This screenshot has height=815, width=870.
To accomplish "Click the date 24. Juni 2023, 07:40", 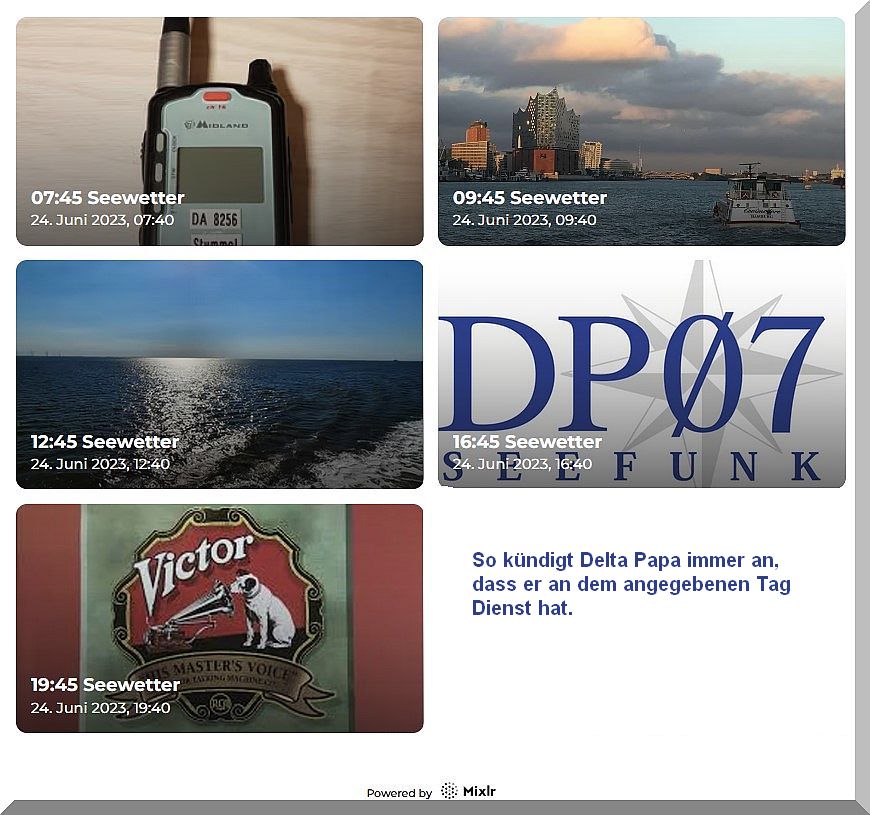I will [102, 220].
